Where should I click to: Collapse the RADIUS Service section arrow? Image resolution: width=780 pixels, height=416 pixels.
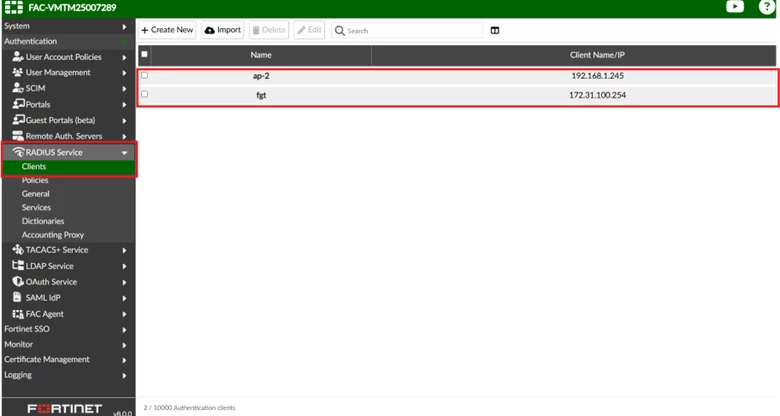tap(124, 153)
